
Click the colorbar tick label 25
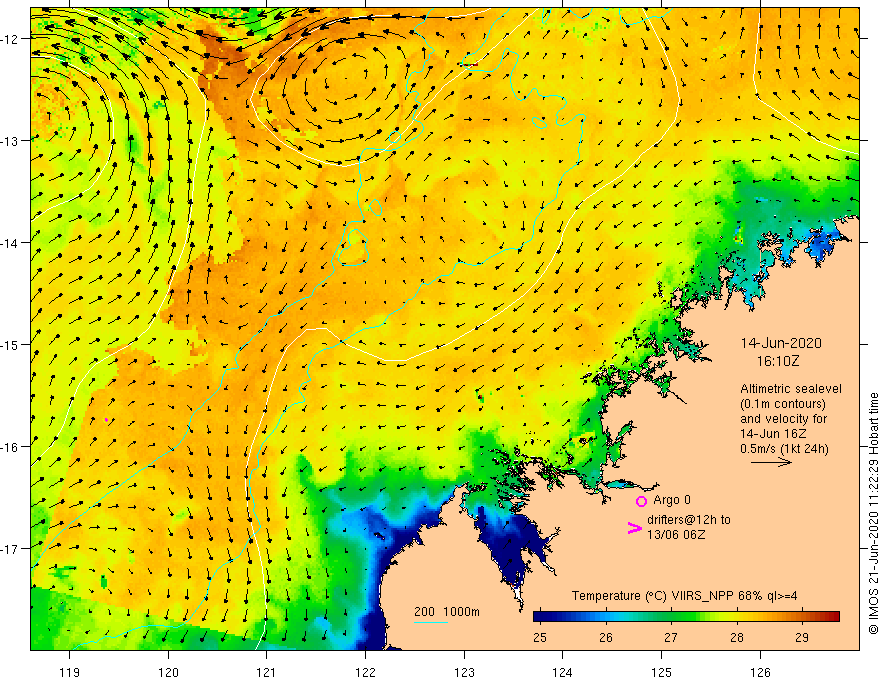[x=540, y=637]
